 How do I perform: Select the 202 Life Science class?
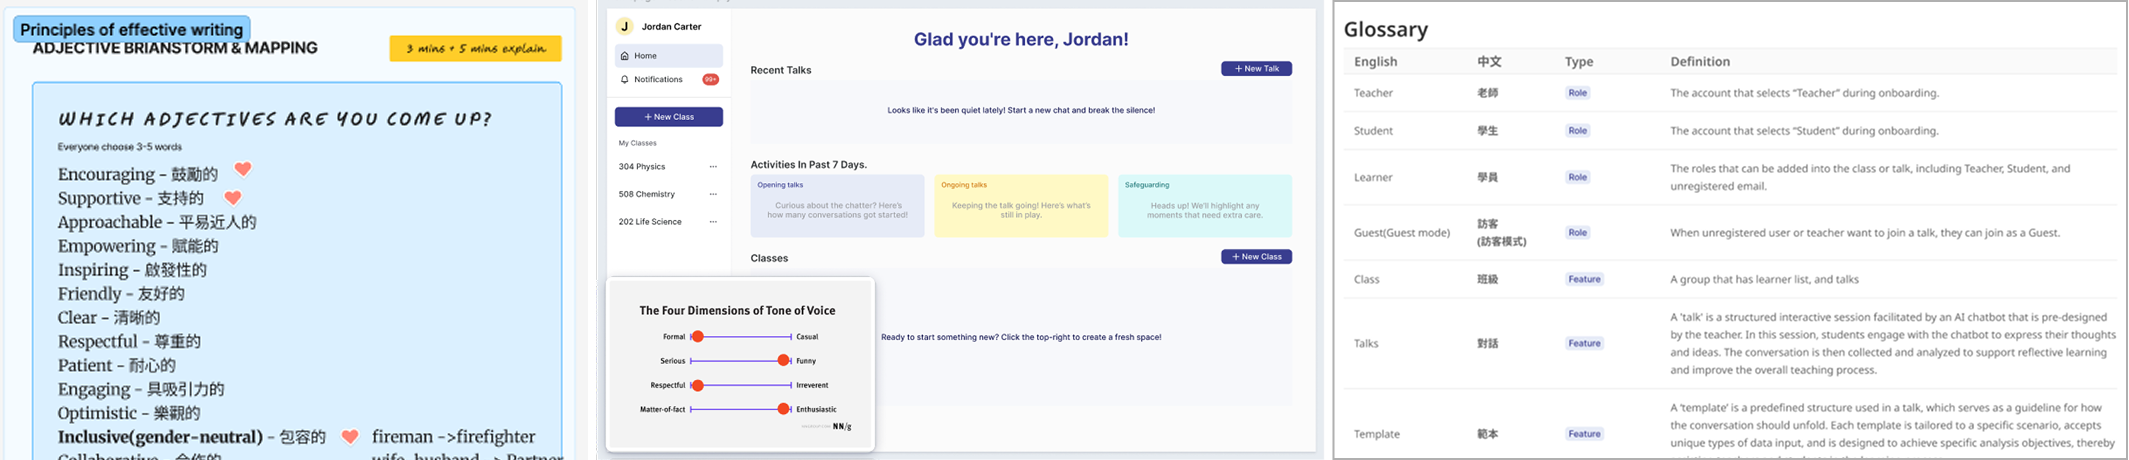(x=650, y=222)
